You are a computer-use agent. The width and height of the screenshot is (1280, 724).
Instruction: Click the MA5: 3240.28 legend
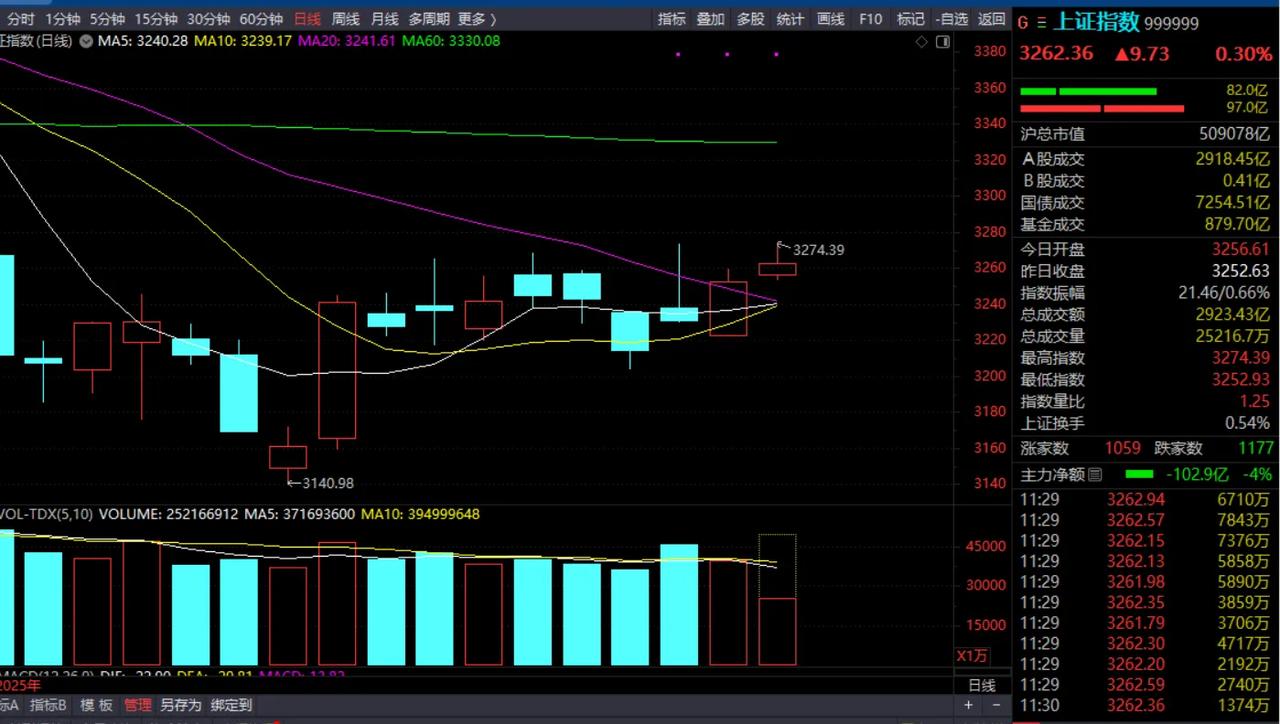point(145,41)
